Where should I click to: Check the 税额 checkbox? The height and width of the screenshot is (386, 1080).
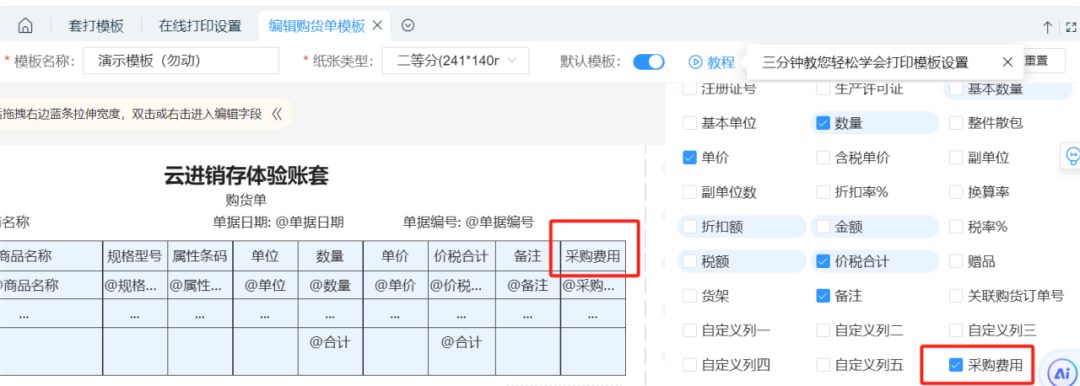tap(689, 262)
